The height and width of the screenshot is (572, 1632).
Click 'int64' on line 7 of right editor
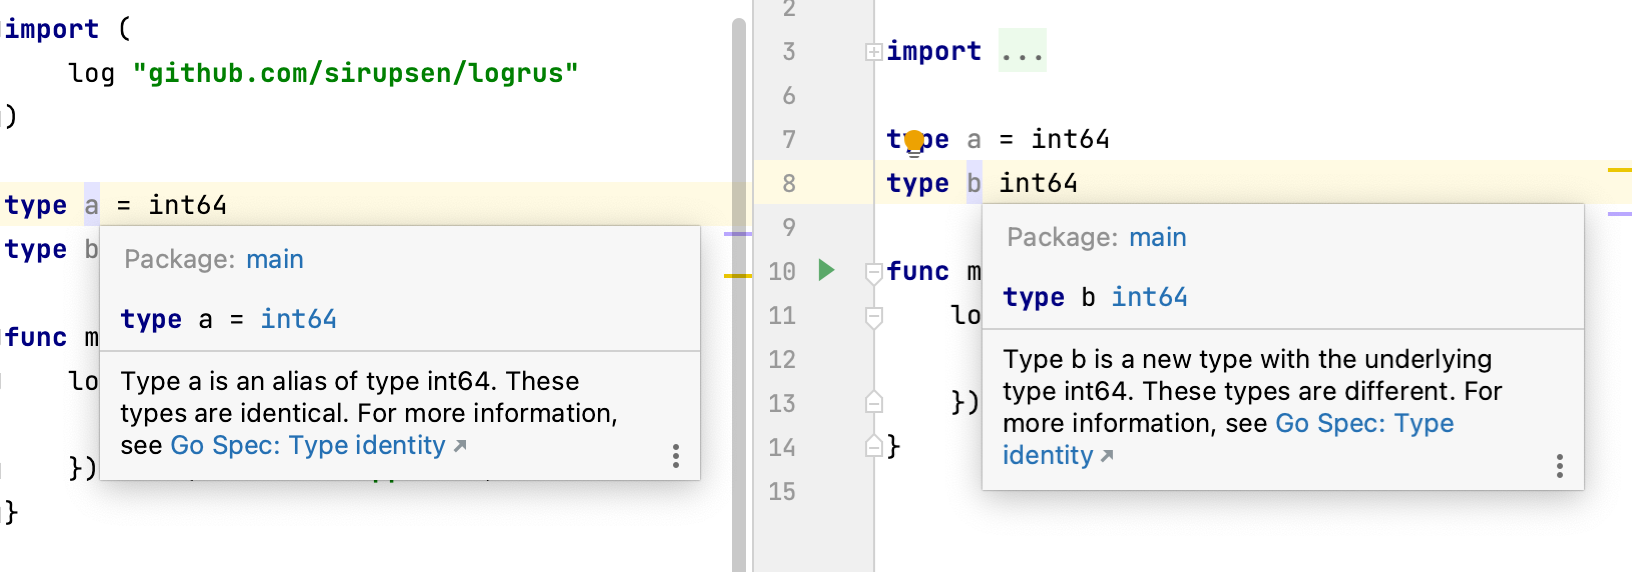[x=1070, y=139]
